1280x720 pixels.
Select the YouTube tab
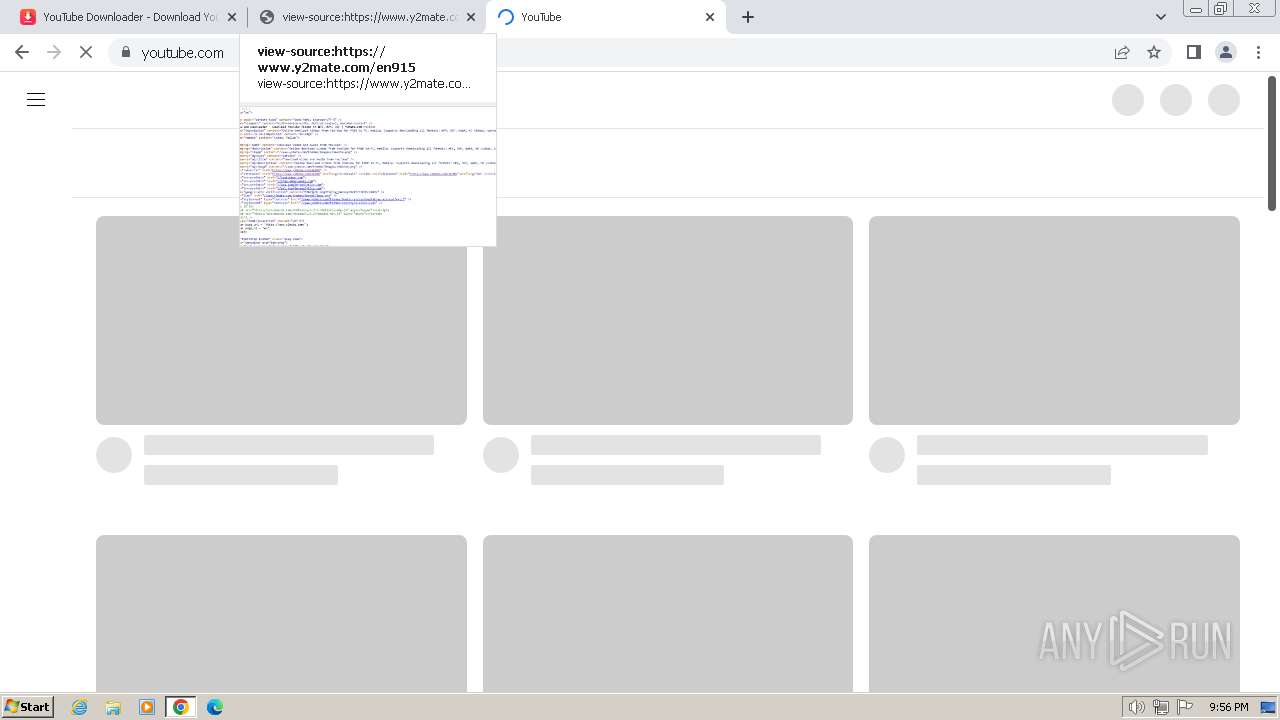coord(604,17)
